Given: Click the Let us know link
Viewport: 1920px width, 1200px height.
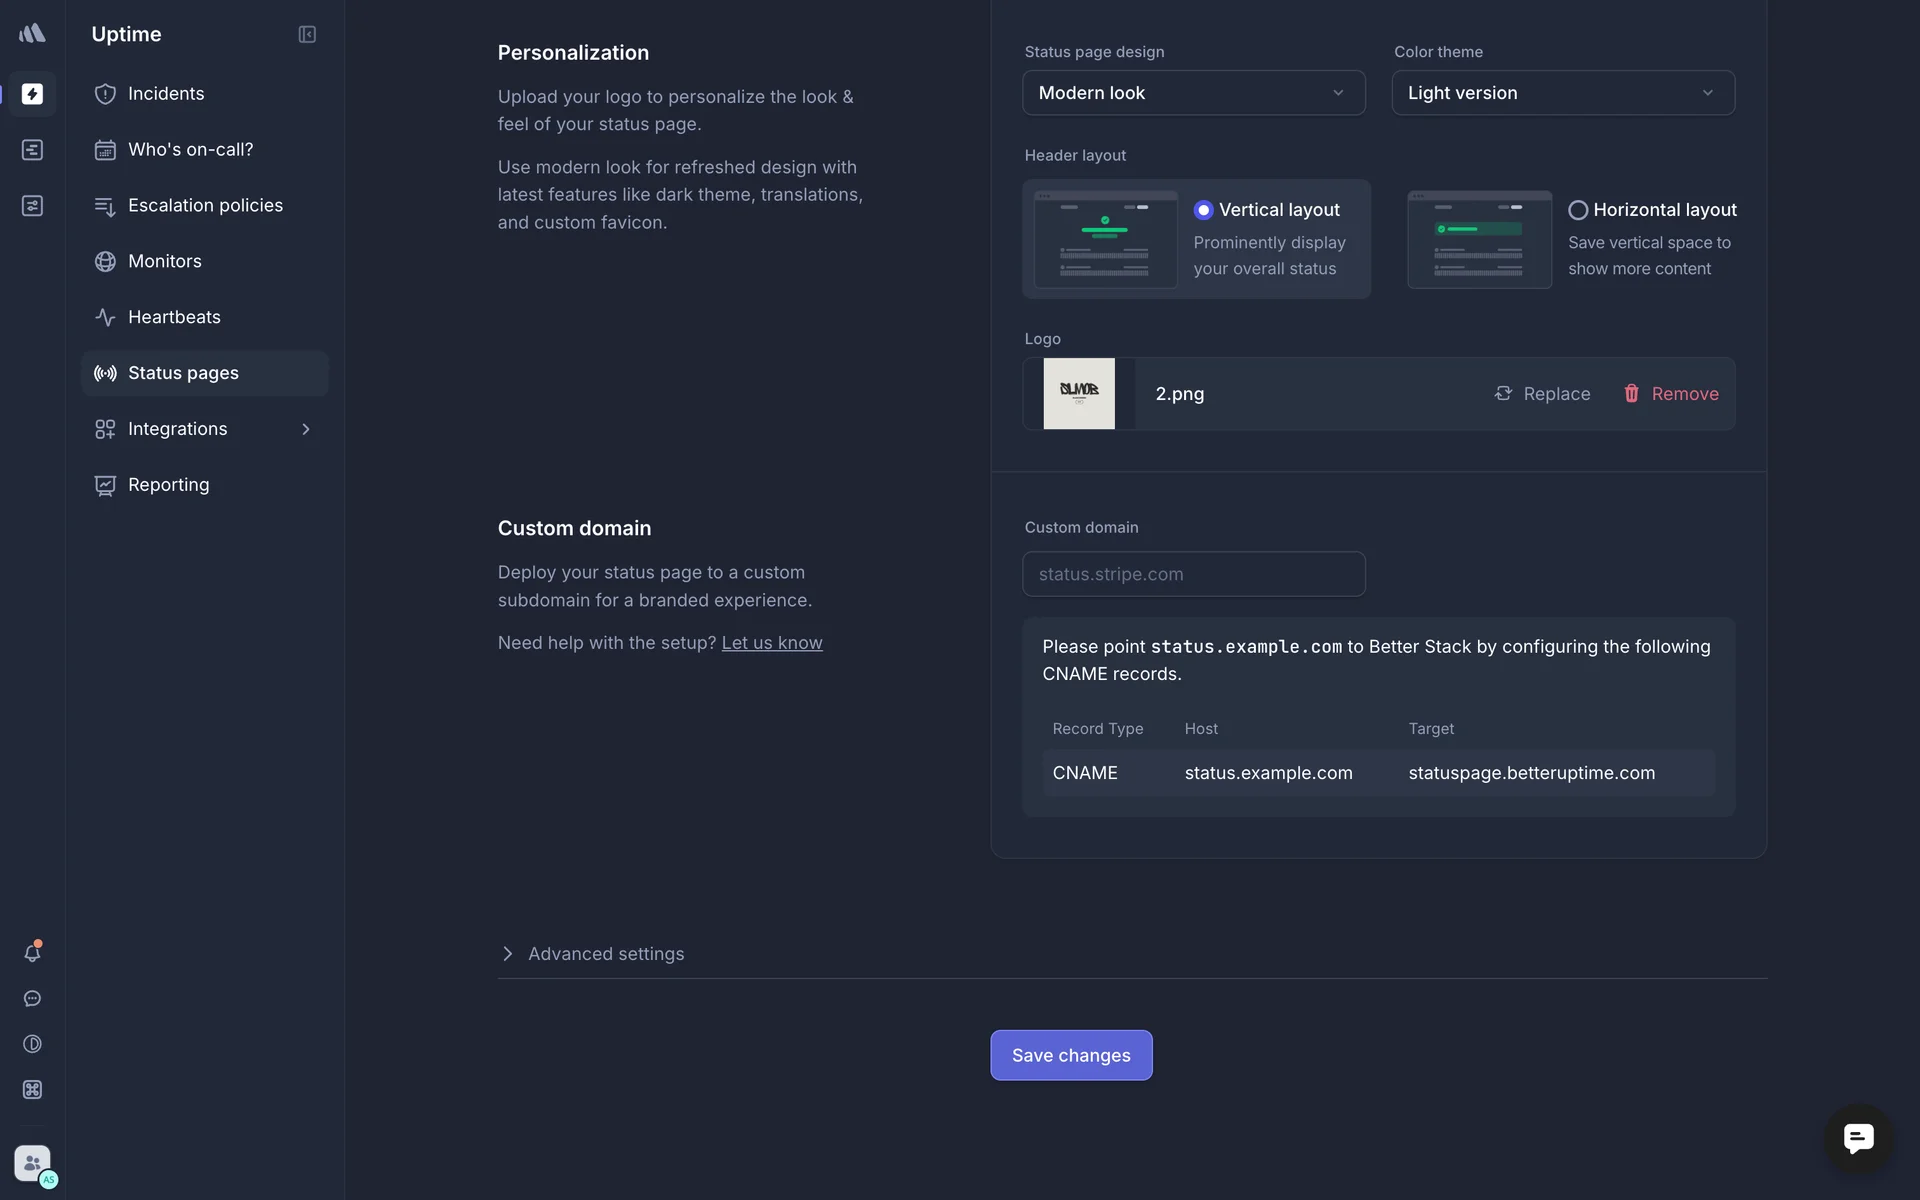Looking at the screenshot, I should (771, 643).
